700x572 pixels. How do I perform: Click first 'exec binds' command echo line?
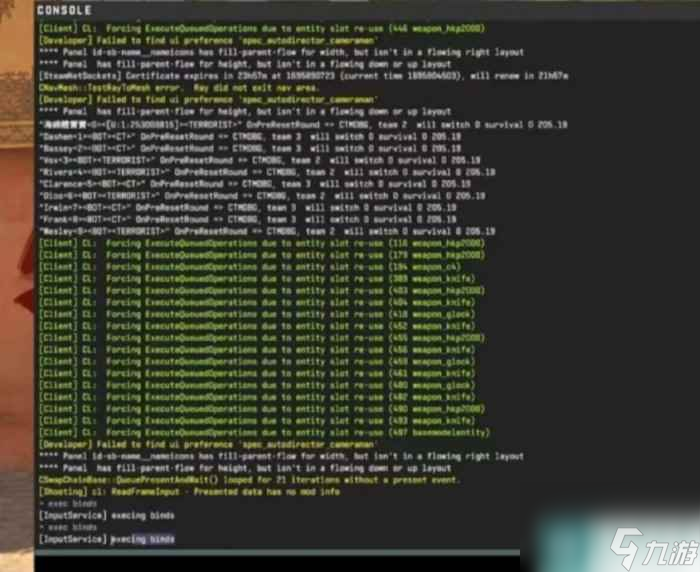tap(68, 504)
